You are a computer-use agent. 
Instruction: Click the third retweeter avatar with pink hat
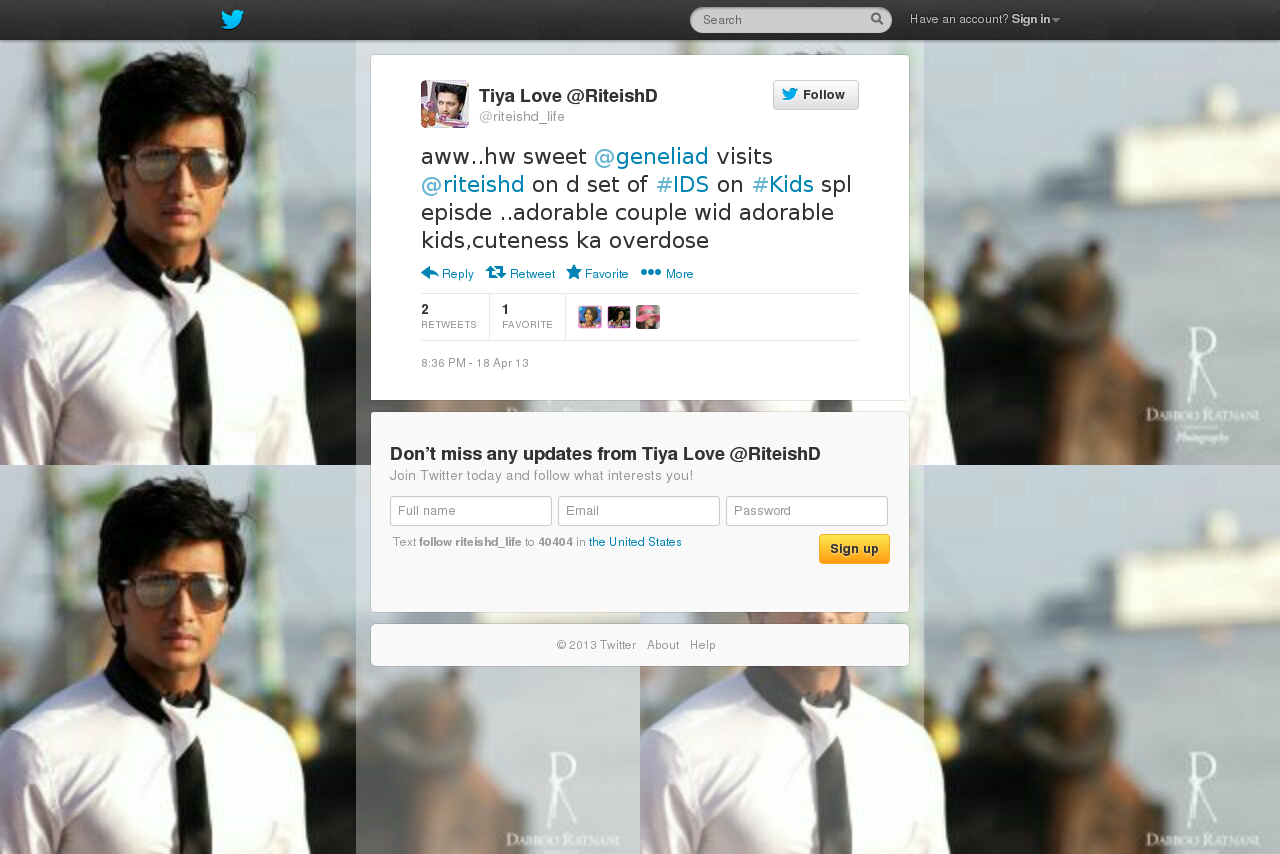(x=648, y=317)
